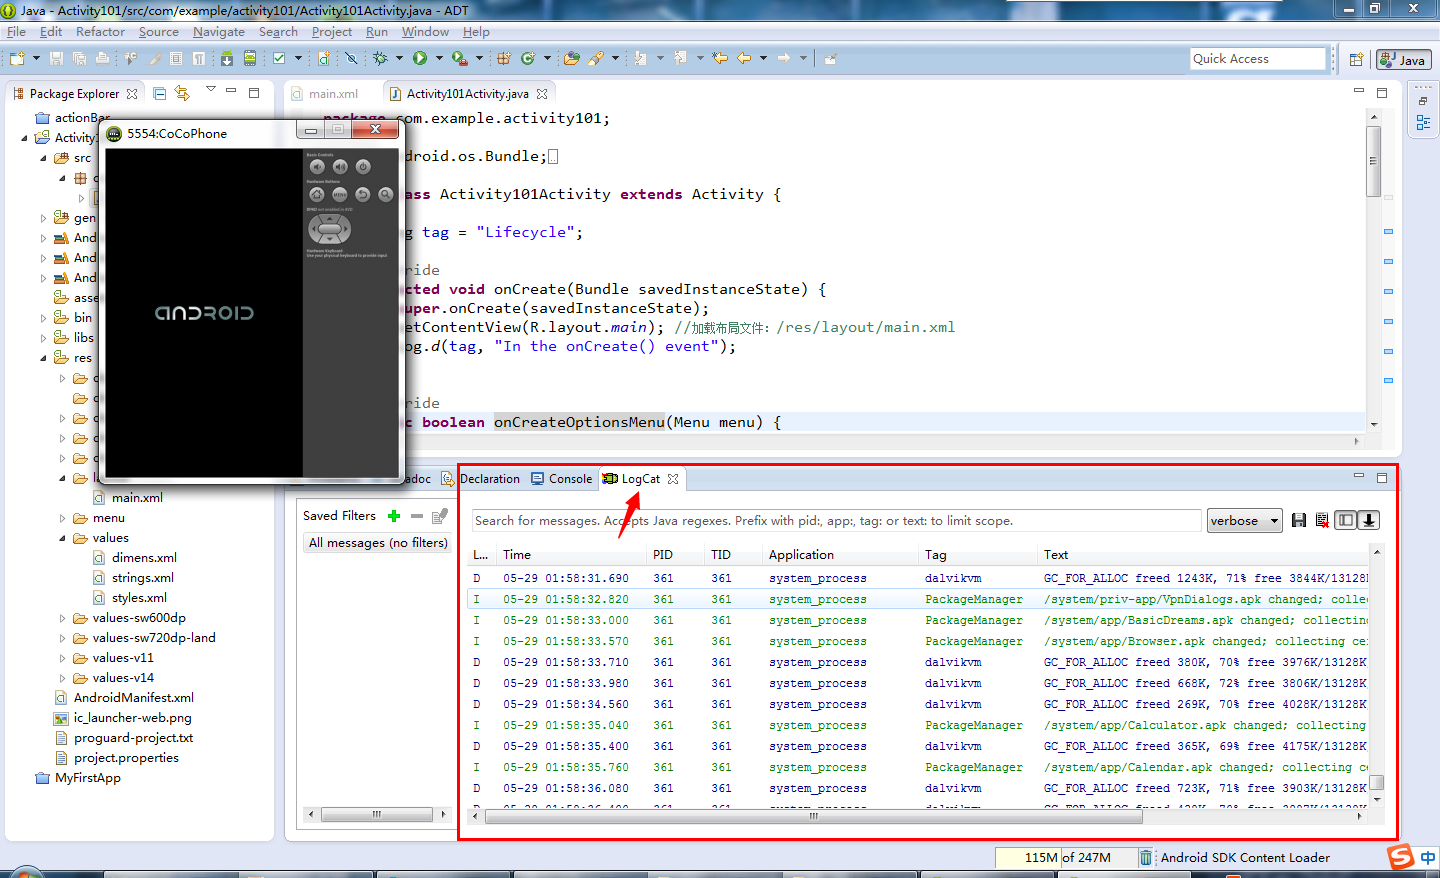Select All messages (no filters) filter
Image resolution: width=1440 pixels, height=878 pixels.
(x=378, y=543)
